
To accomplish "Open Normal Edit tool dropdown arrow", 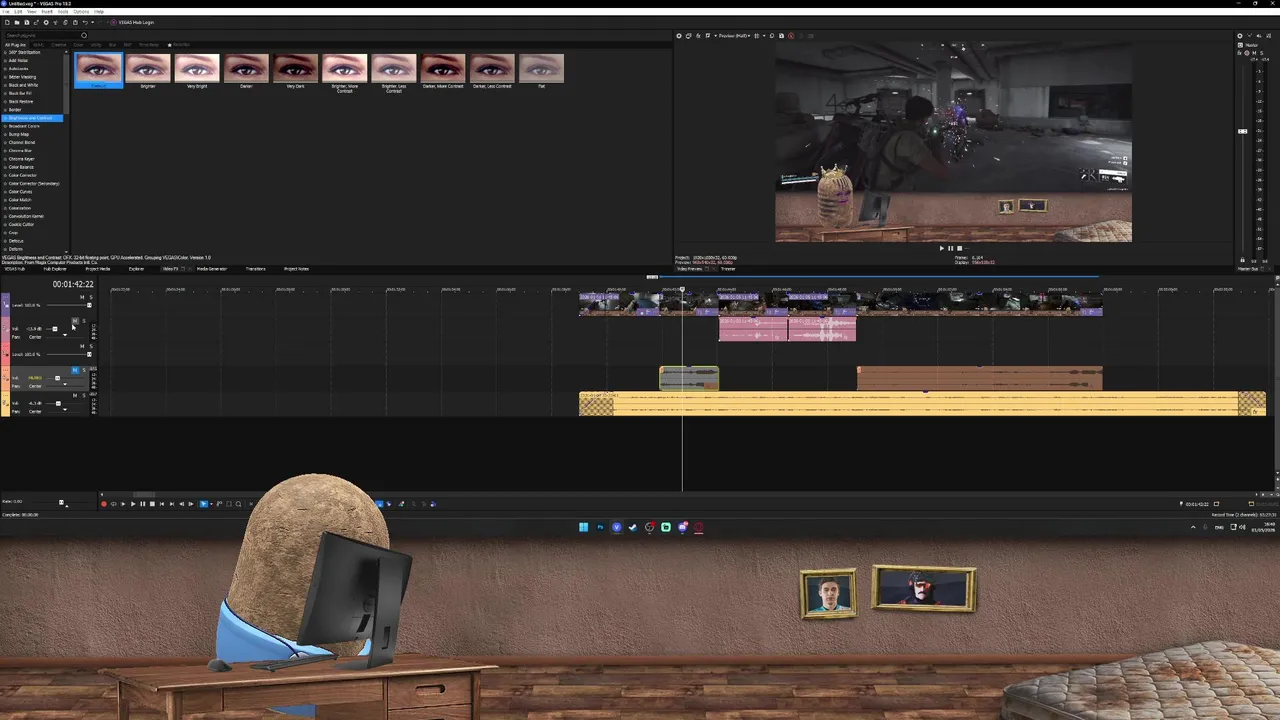I will click(211, 504).
